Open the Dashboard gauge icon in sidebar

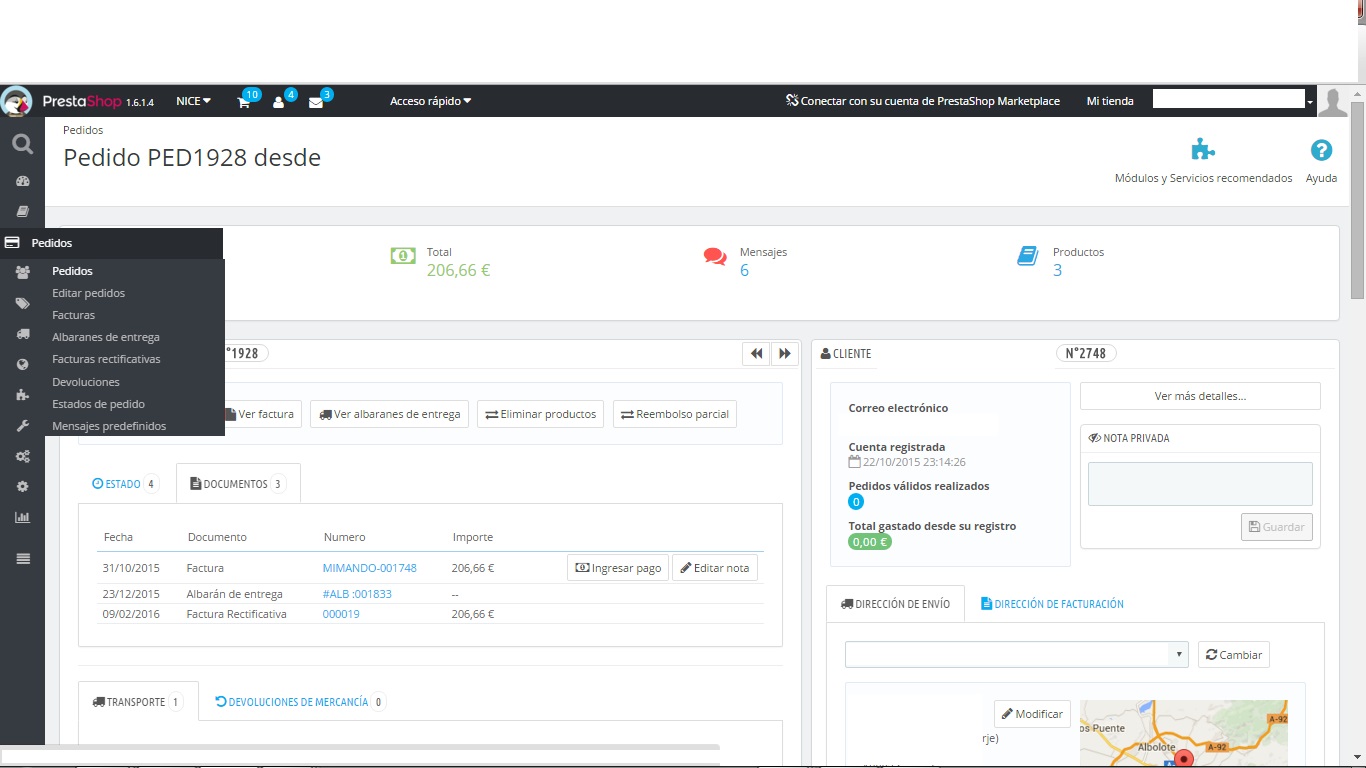[x=22, y=182]
